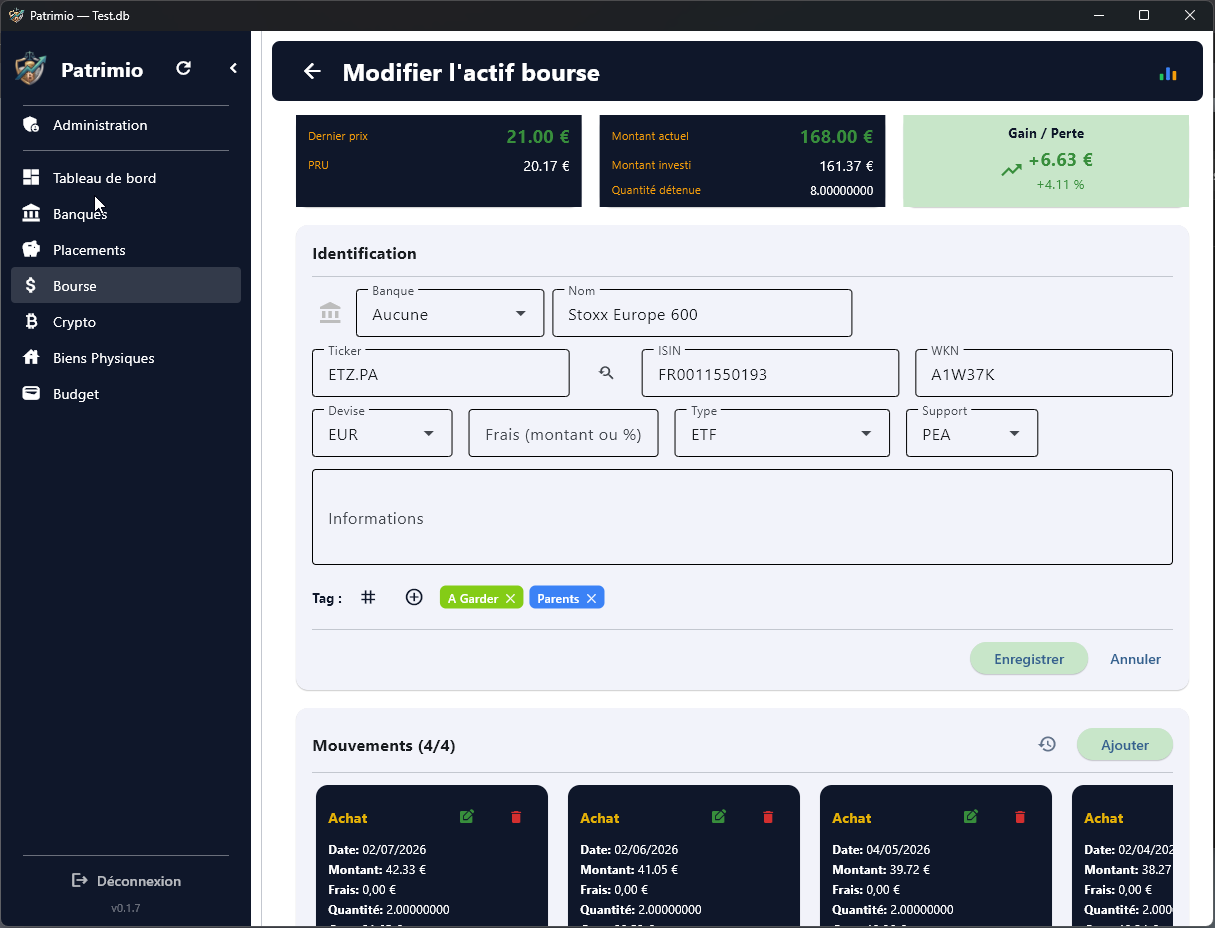The width and height of the screenshot is (1215, 928).
Task: Navigate to the Crypto section
Action: [x=126, y=322]
